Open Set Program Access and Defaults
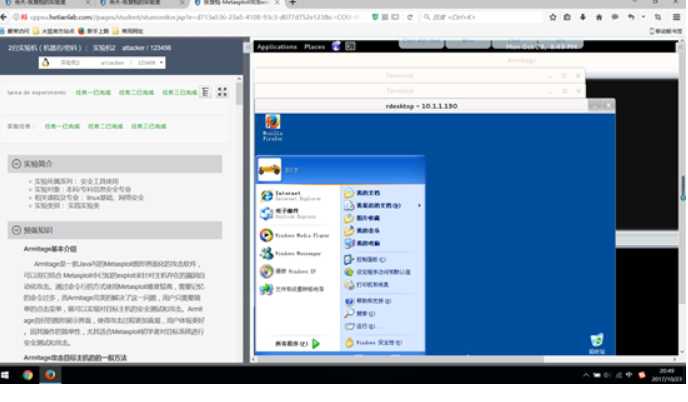Image resolution: width=688 pixels, height=402 pixels. (378, 272)
